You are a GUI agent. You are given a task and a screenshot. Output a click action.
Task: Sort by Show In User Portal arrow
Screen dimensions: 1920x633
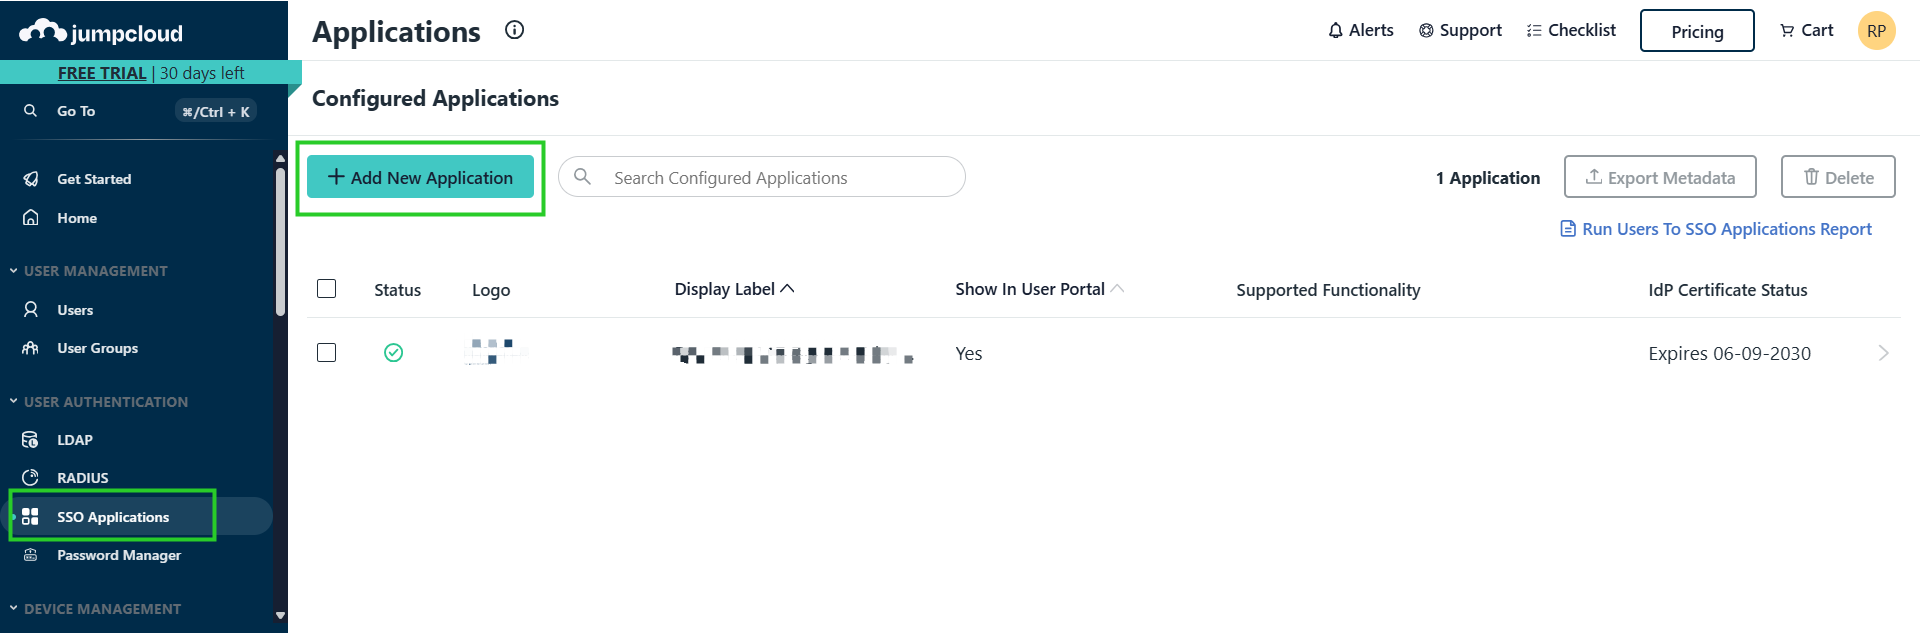tap(1118, 288)
